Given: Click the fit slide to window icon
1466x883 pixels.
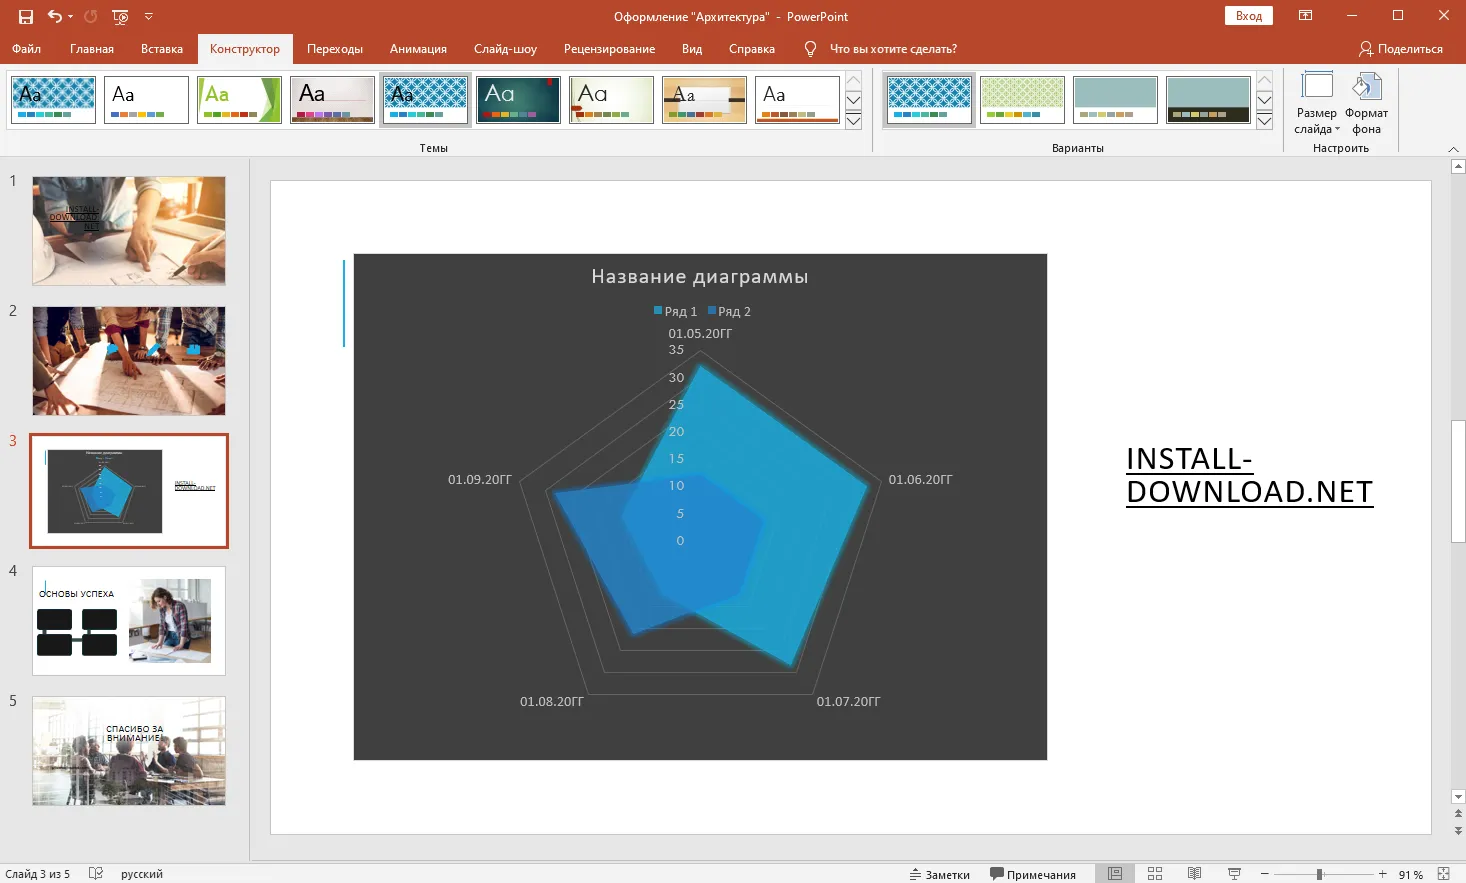Looking at the screenshot, I should click(1443, 874).
